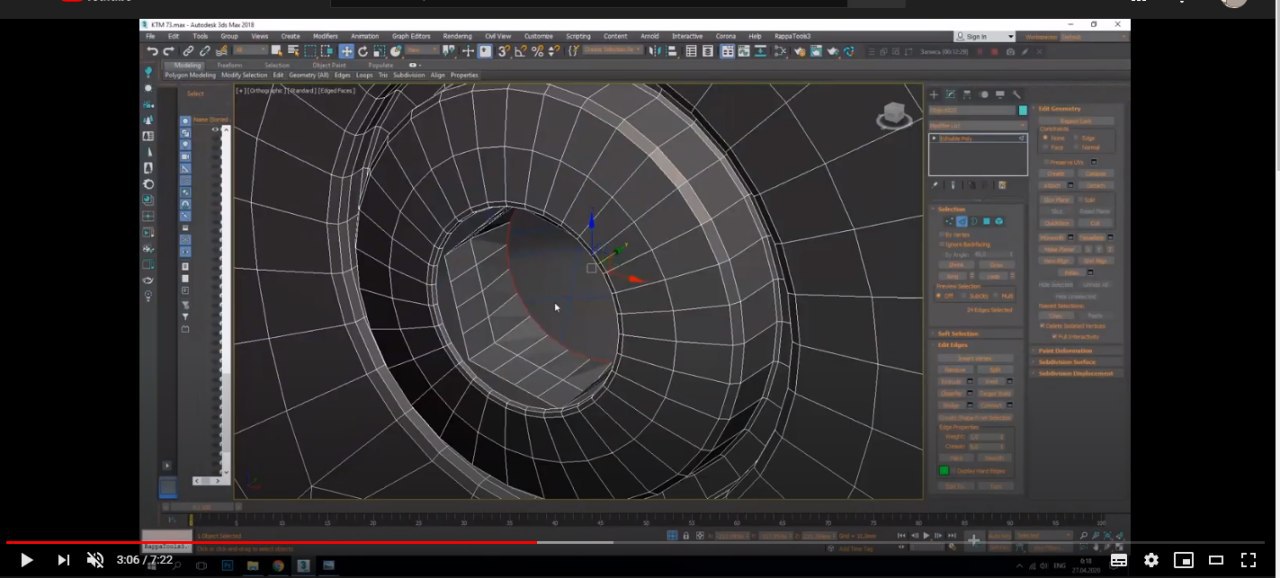The image size is (1280, 578).
Task: Open the Material Editor icon
Action: pyautogui.click(x=781, y=51)
